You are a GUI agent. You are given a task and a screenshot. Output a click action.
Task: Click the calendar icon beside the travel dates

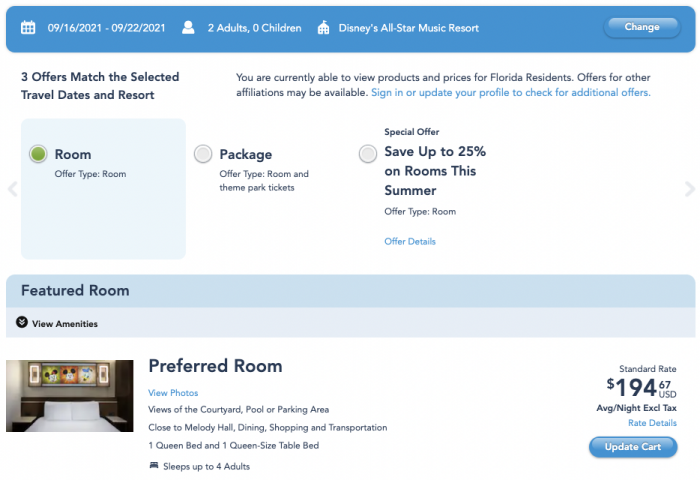pyautogui.click(x=28, y=28)
